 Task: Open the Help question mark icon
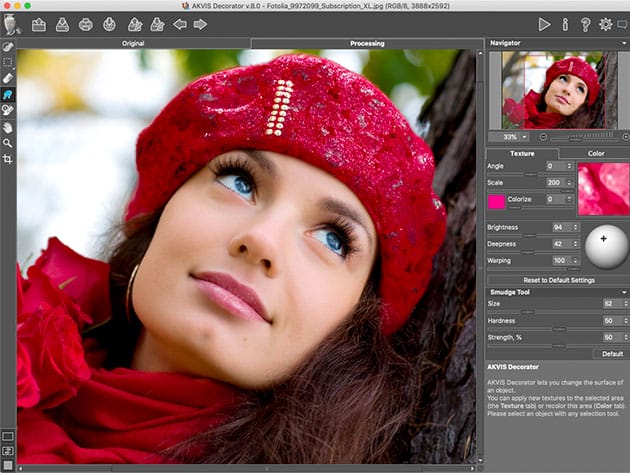point(585,24)
